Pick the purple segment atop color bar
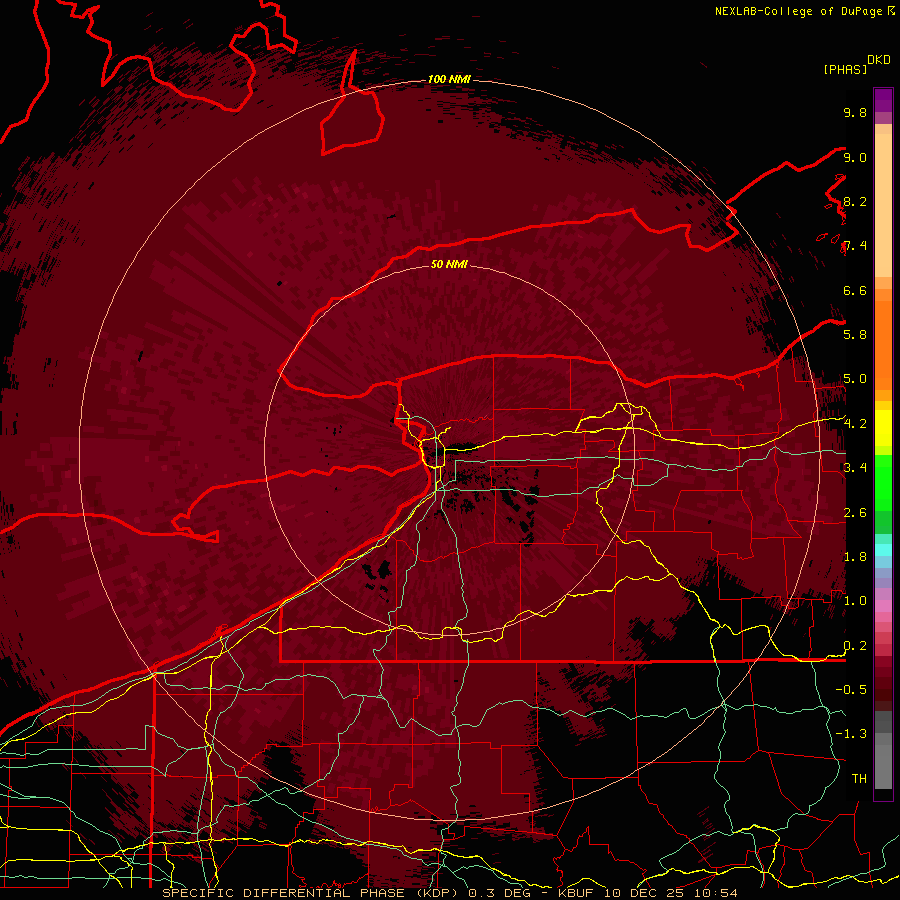Image resolution: width=900 pixels, height=900 pixels. tap(883, 100)
